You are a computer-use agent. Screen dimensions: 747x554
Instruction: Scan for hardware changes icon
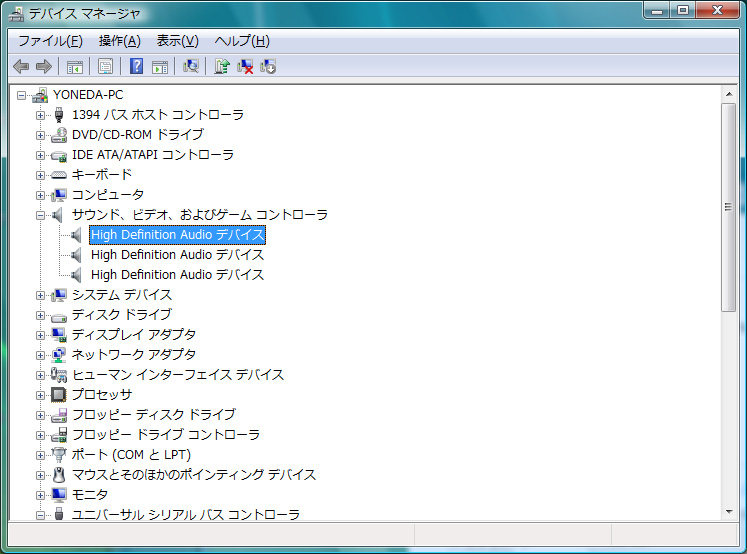pos(191,66)
